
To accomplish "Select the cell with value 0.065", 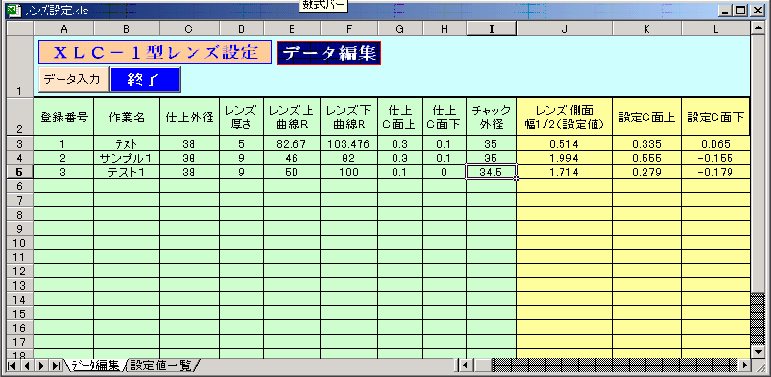I will tap(715, 145).
